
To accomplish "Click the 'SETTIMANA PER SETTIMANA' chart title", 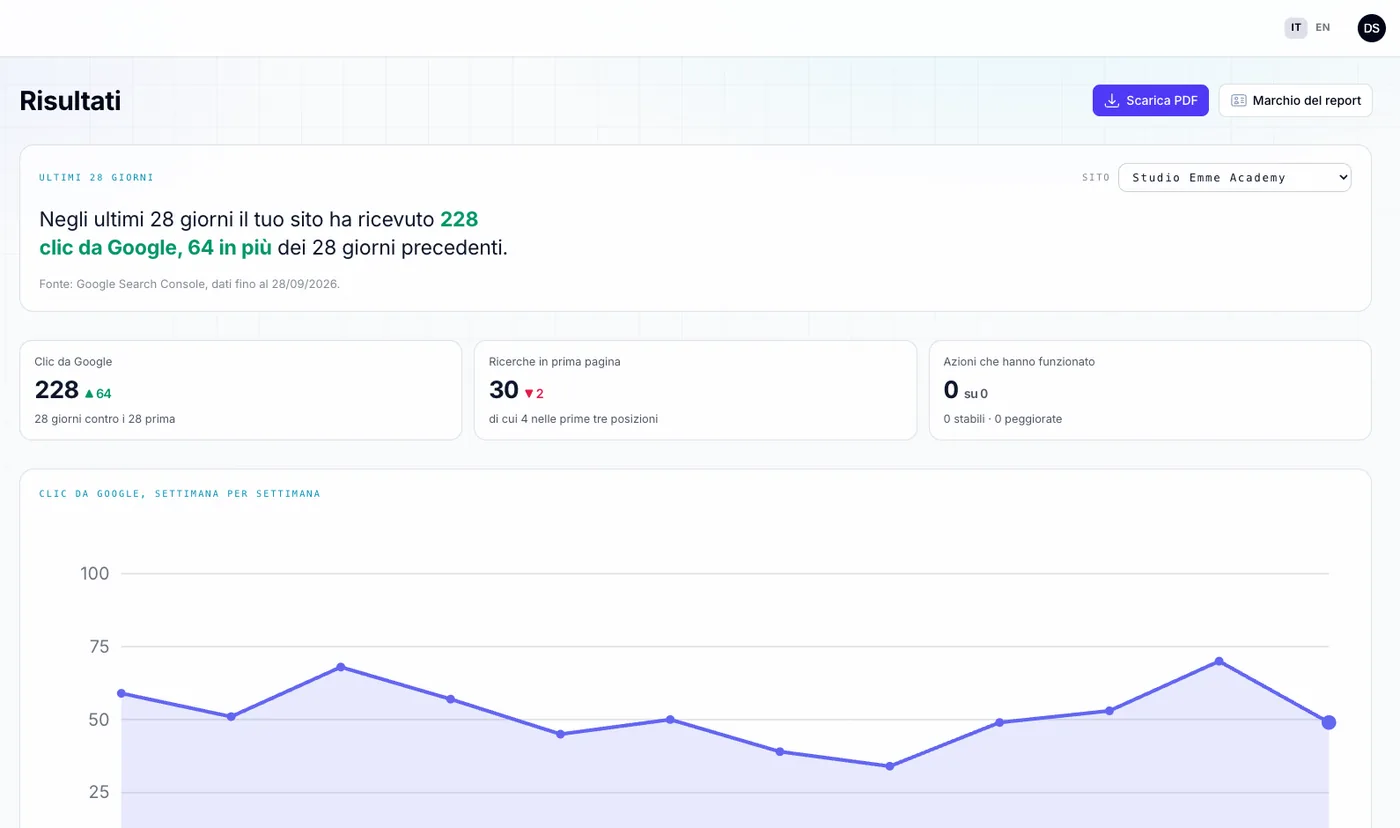I will click(x=180, y=494).
